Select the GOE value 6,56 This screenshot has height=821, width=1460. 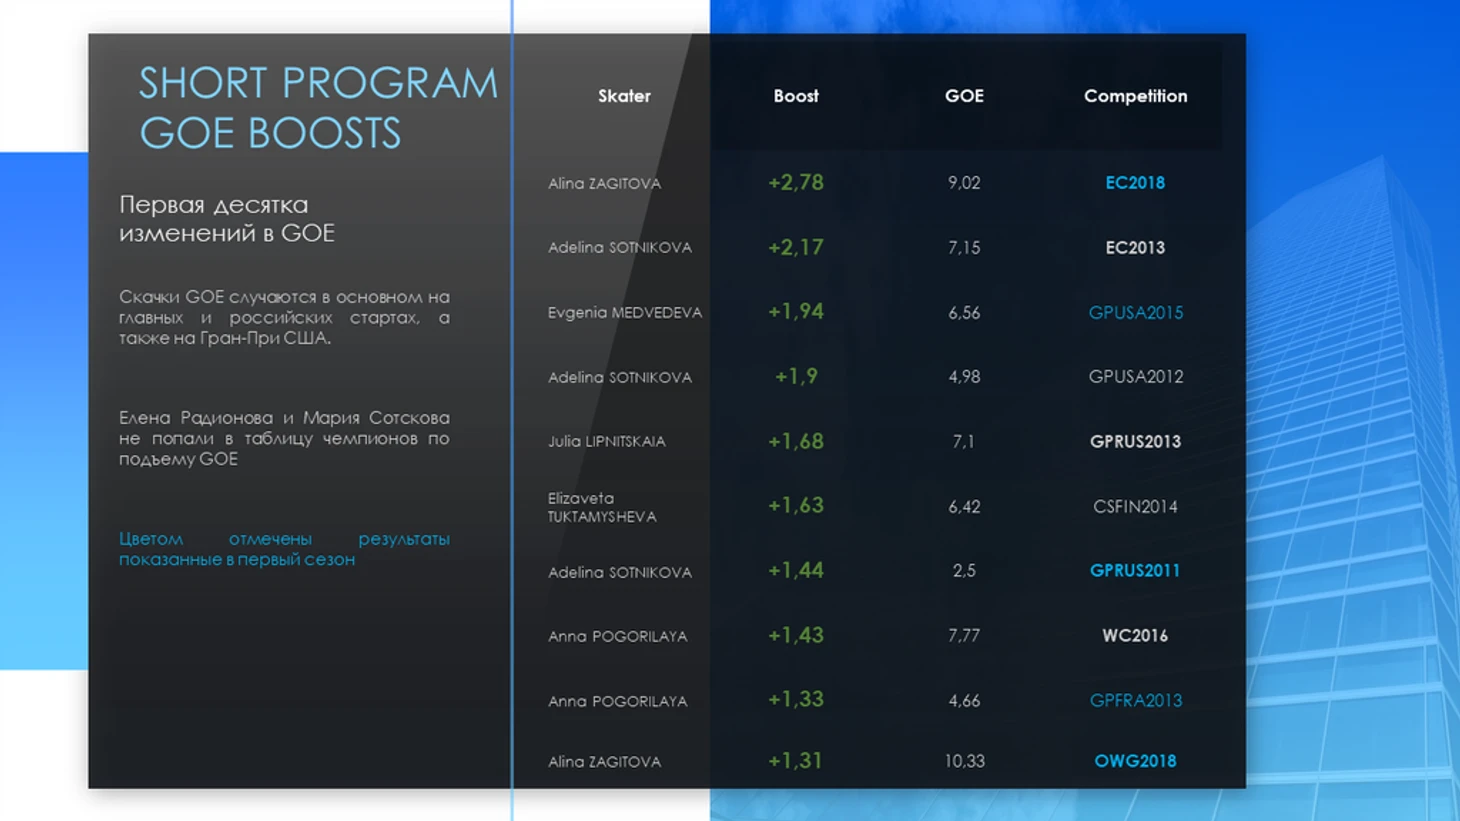pos(964,313)
